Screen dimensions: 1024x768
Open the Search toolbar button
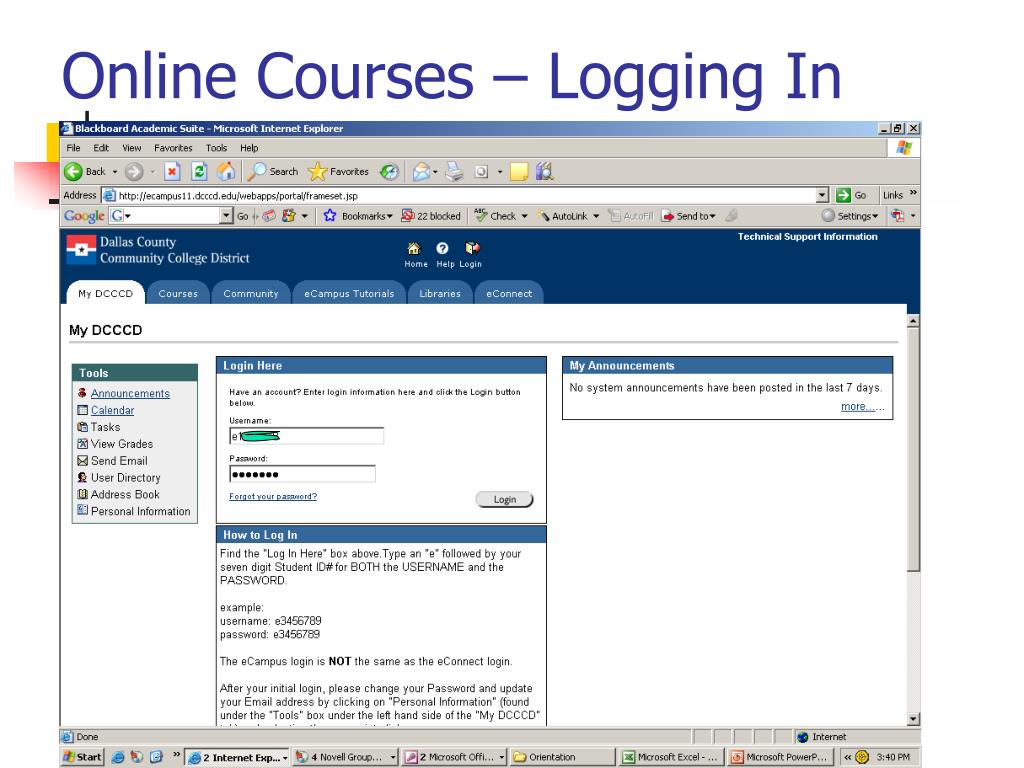273,172
